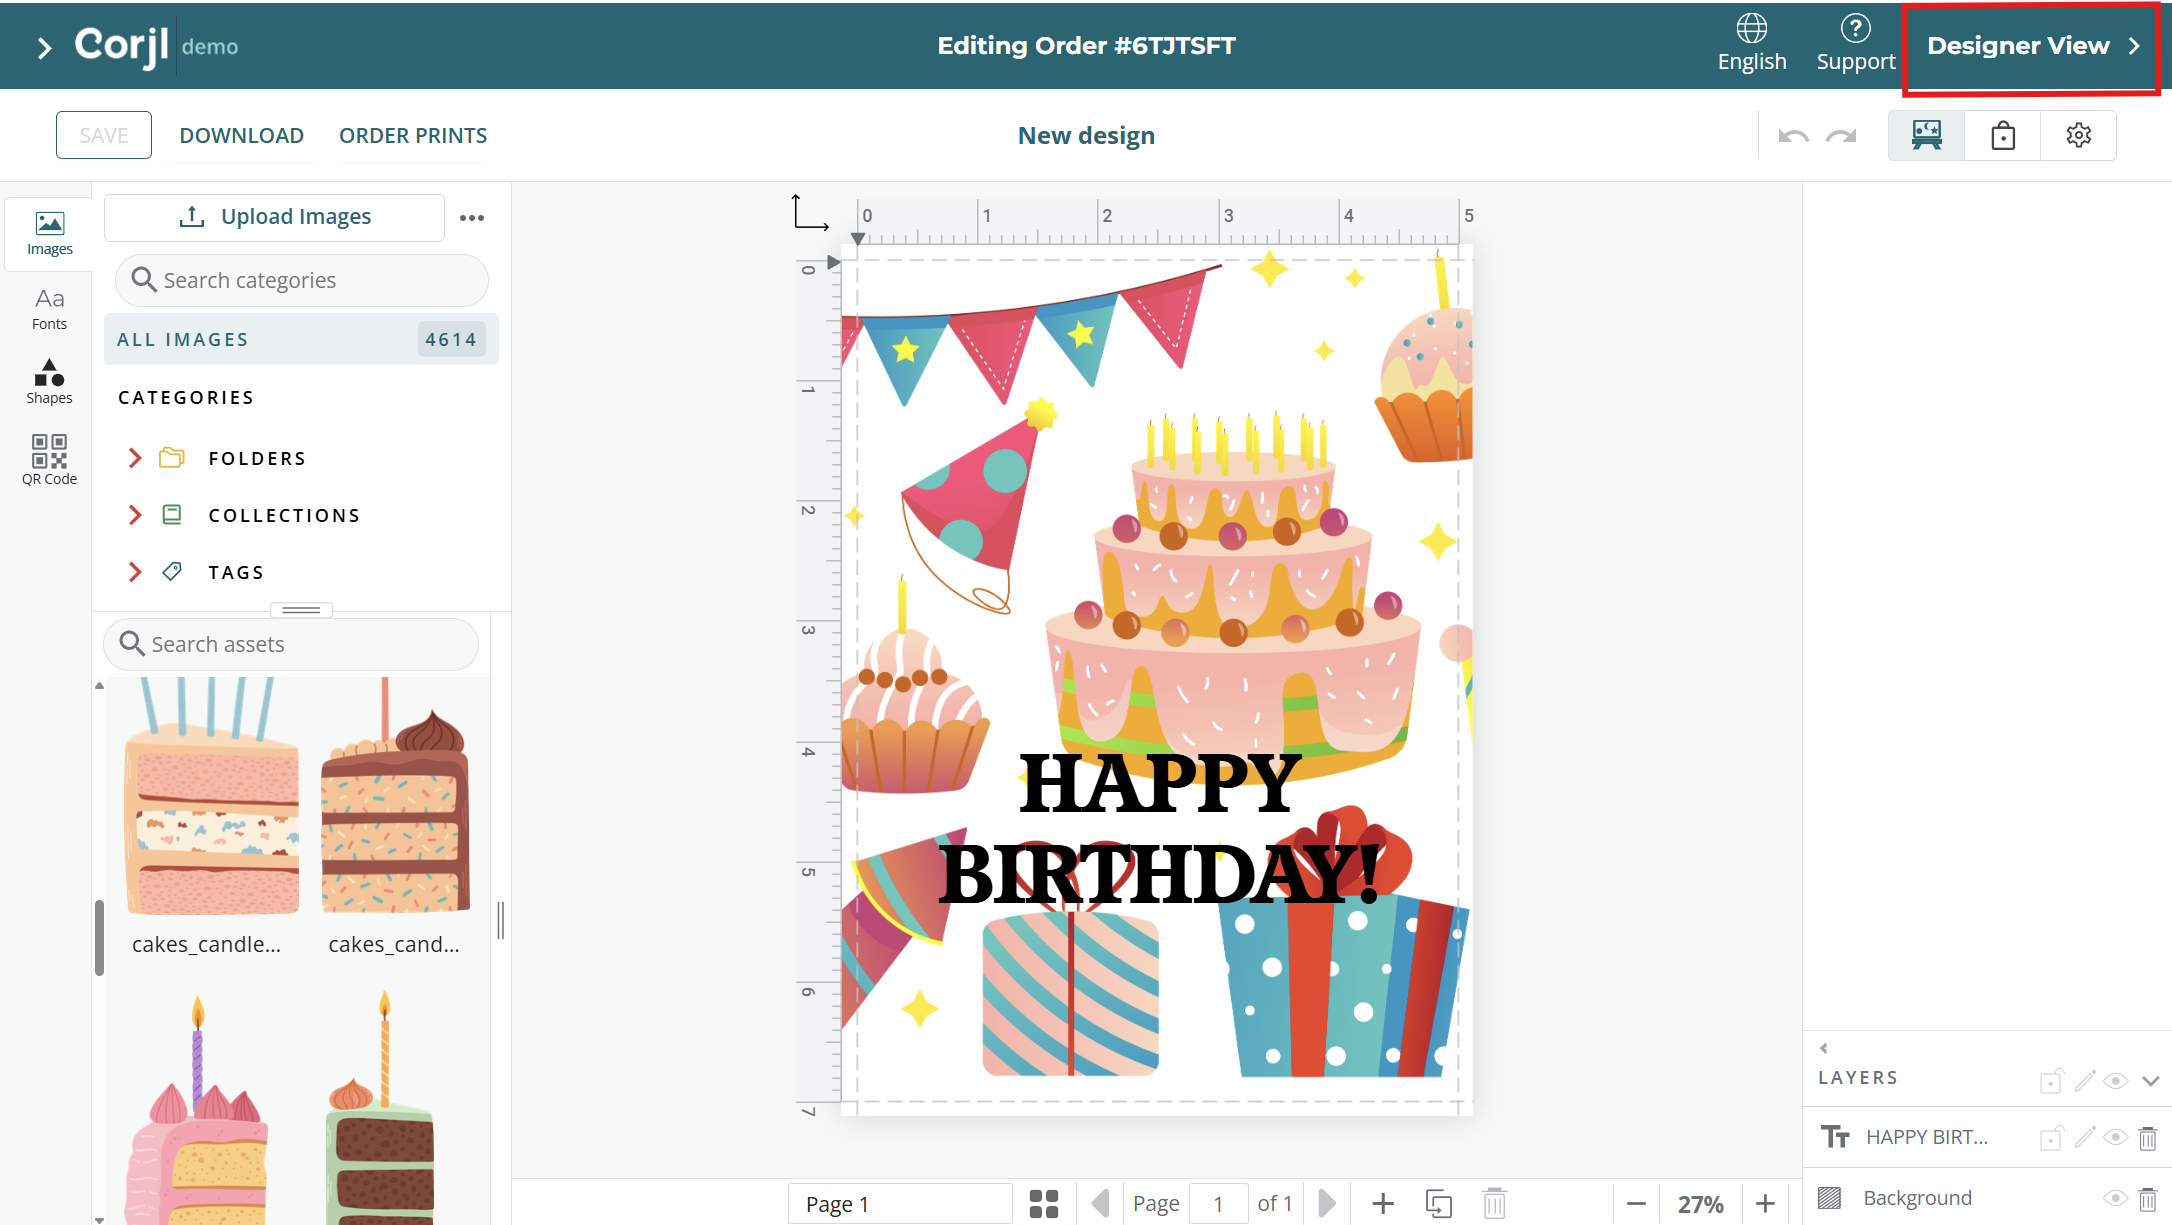Toggle lock on HAPPY BIRT... layer

point(2051,1138)
